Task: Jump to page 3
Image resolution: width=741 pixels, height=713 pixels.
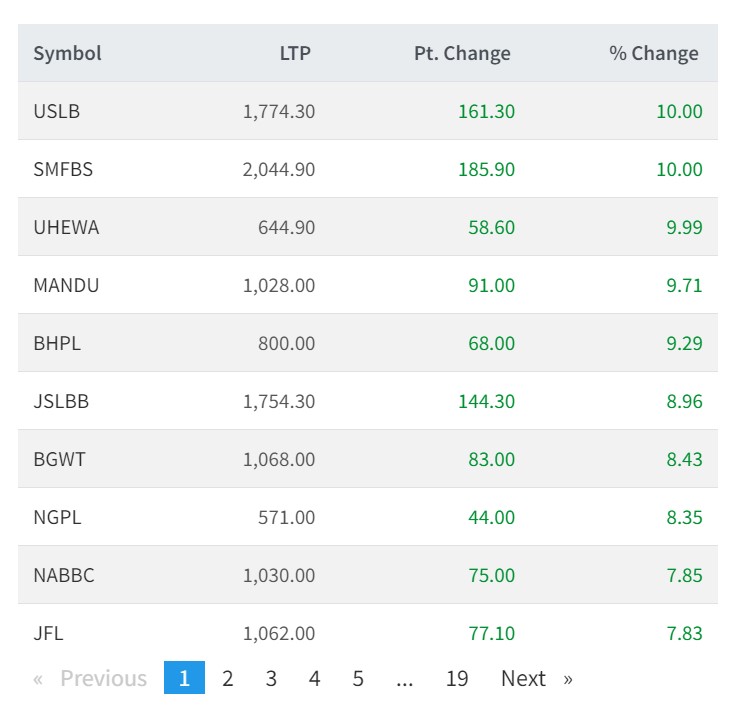Action: coord(271,679)
